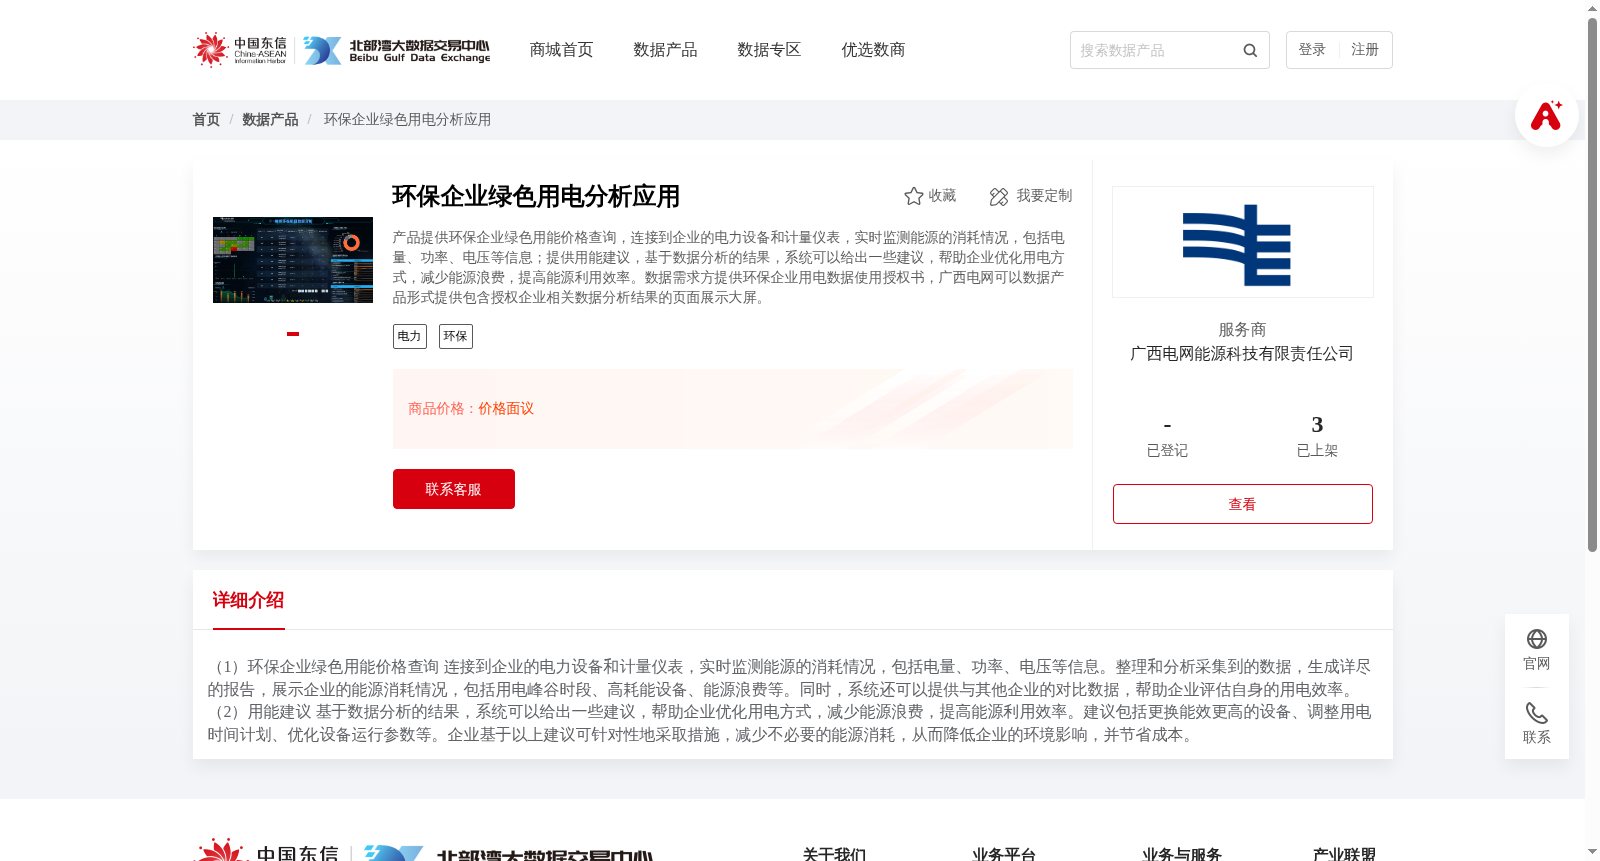Click the phone 联系 icon
The image size is (1600, 861).
pos(1537,713)
